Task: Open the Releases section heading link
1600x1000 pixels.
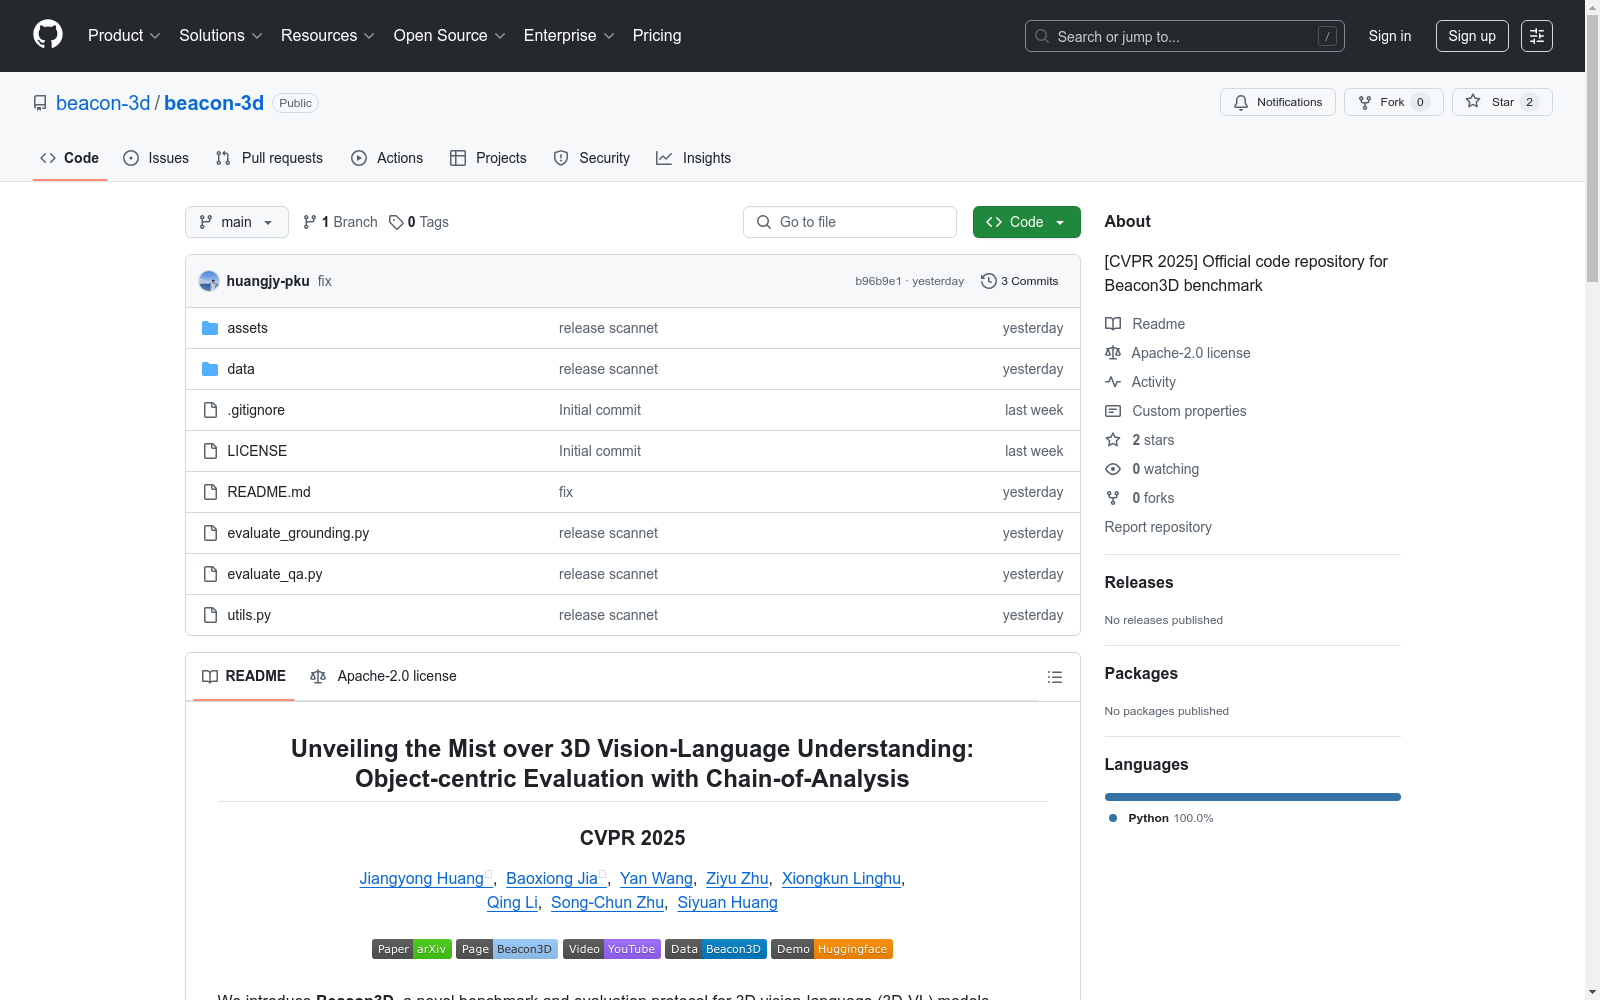Action: click(1139, 582)
